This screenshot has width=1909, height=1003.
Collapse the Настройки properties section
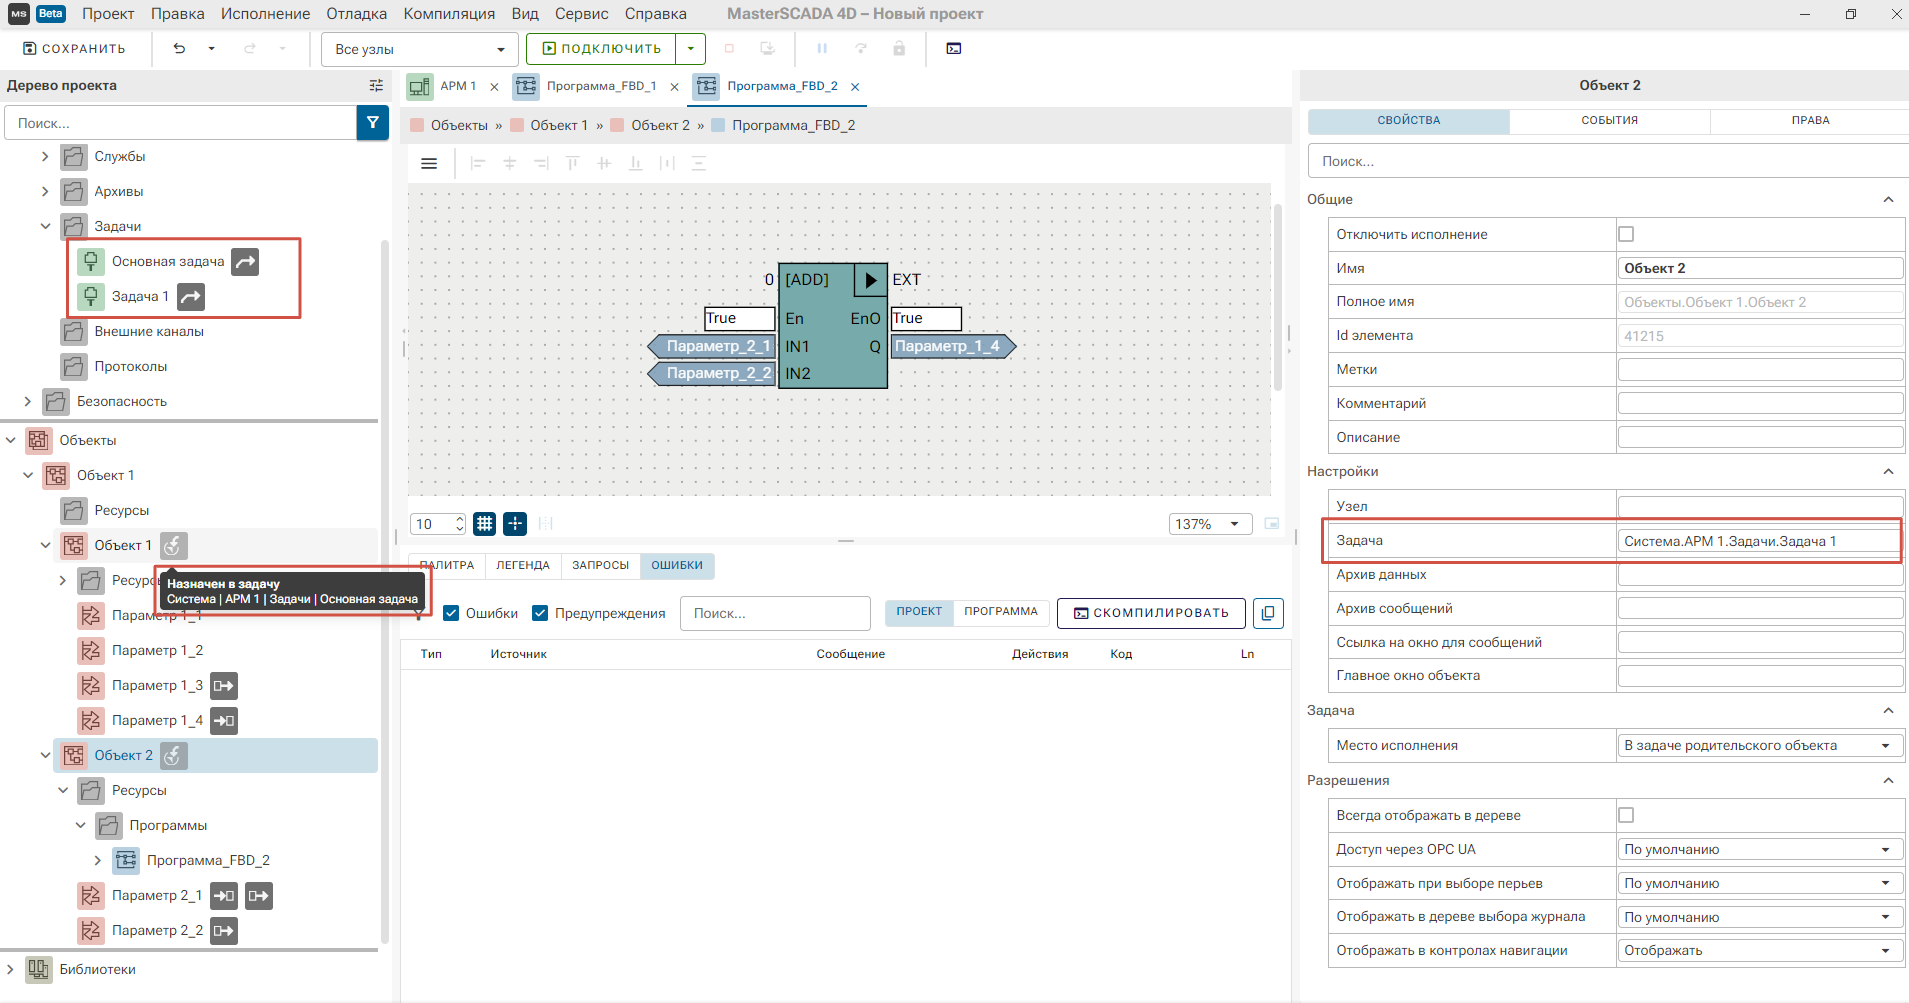(1888, 472)
